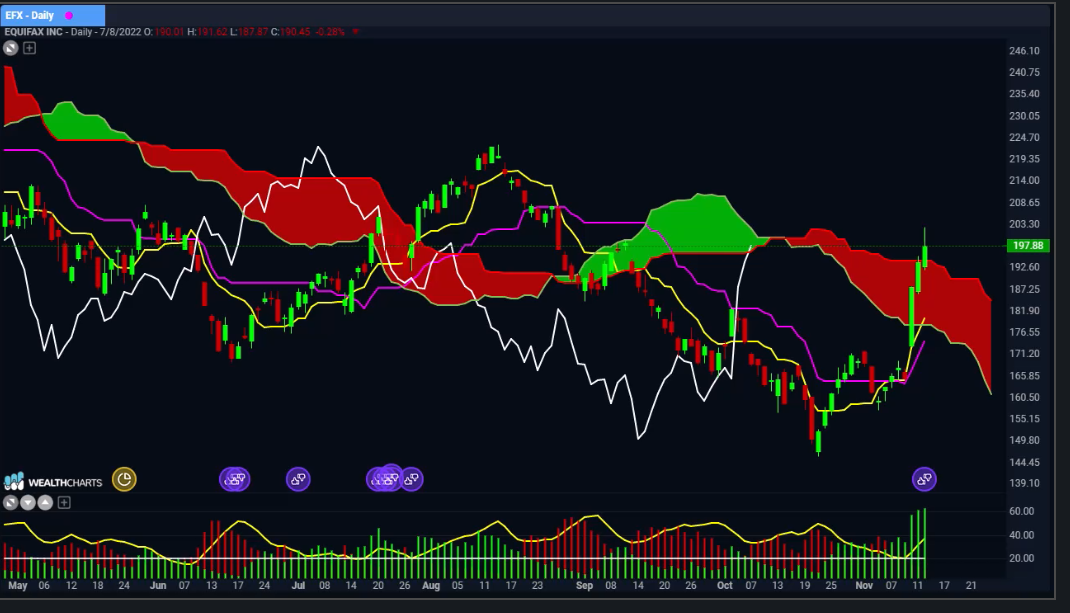Click the WealthCharts logo
The height and width of the screenshot is (613, 1070).
pos(53,482)
